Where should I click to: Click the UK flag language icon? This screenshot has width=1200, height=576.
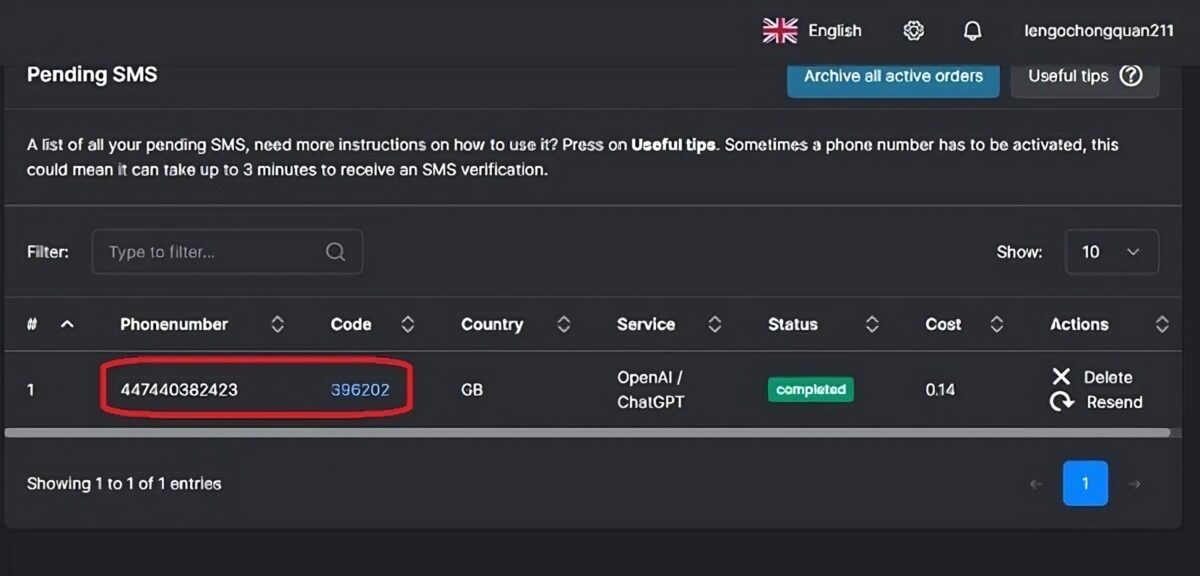click(x=780, y=31)
